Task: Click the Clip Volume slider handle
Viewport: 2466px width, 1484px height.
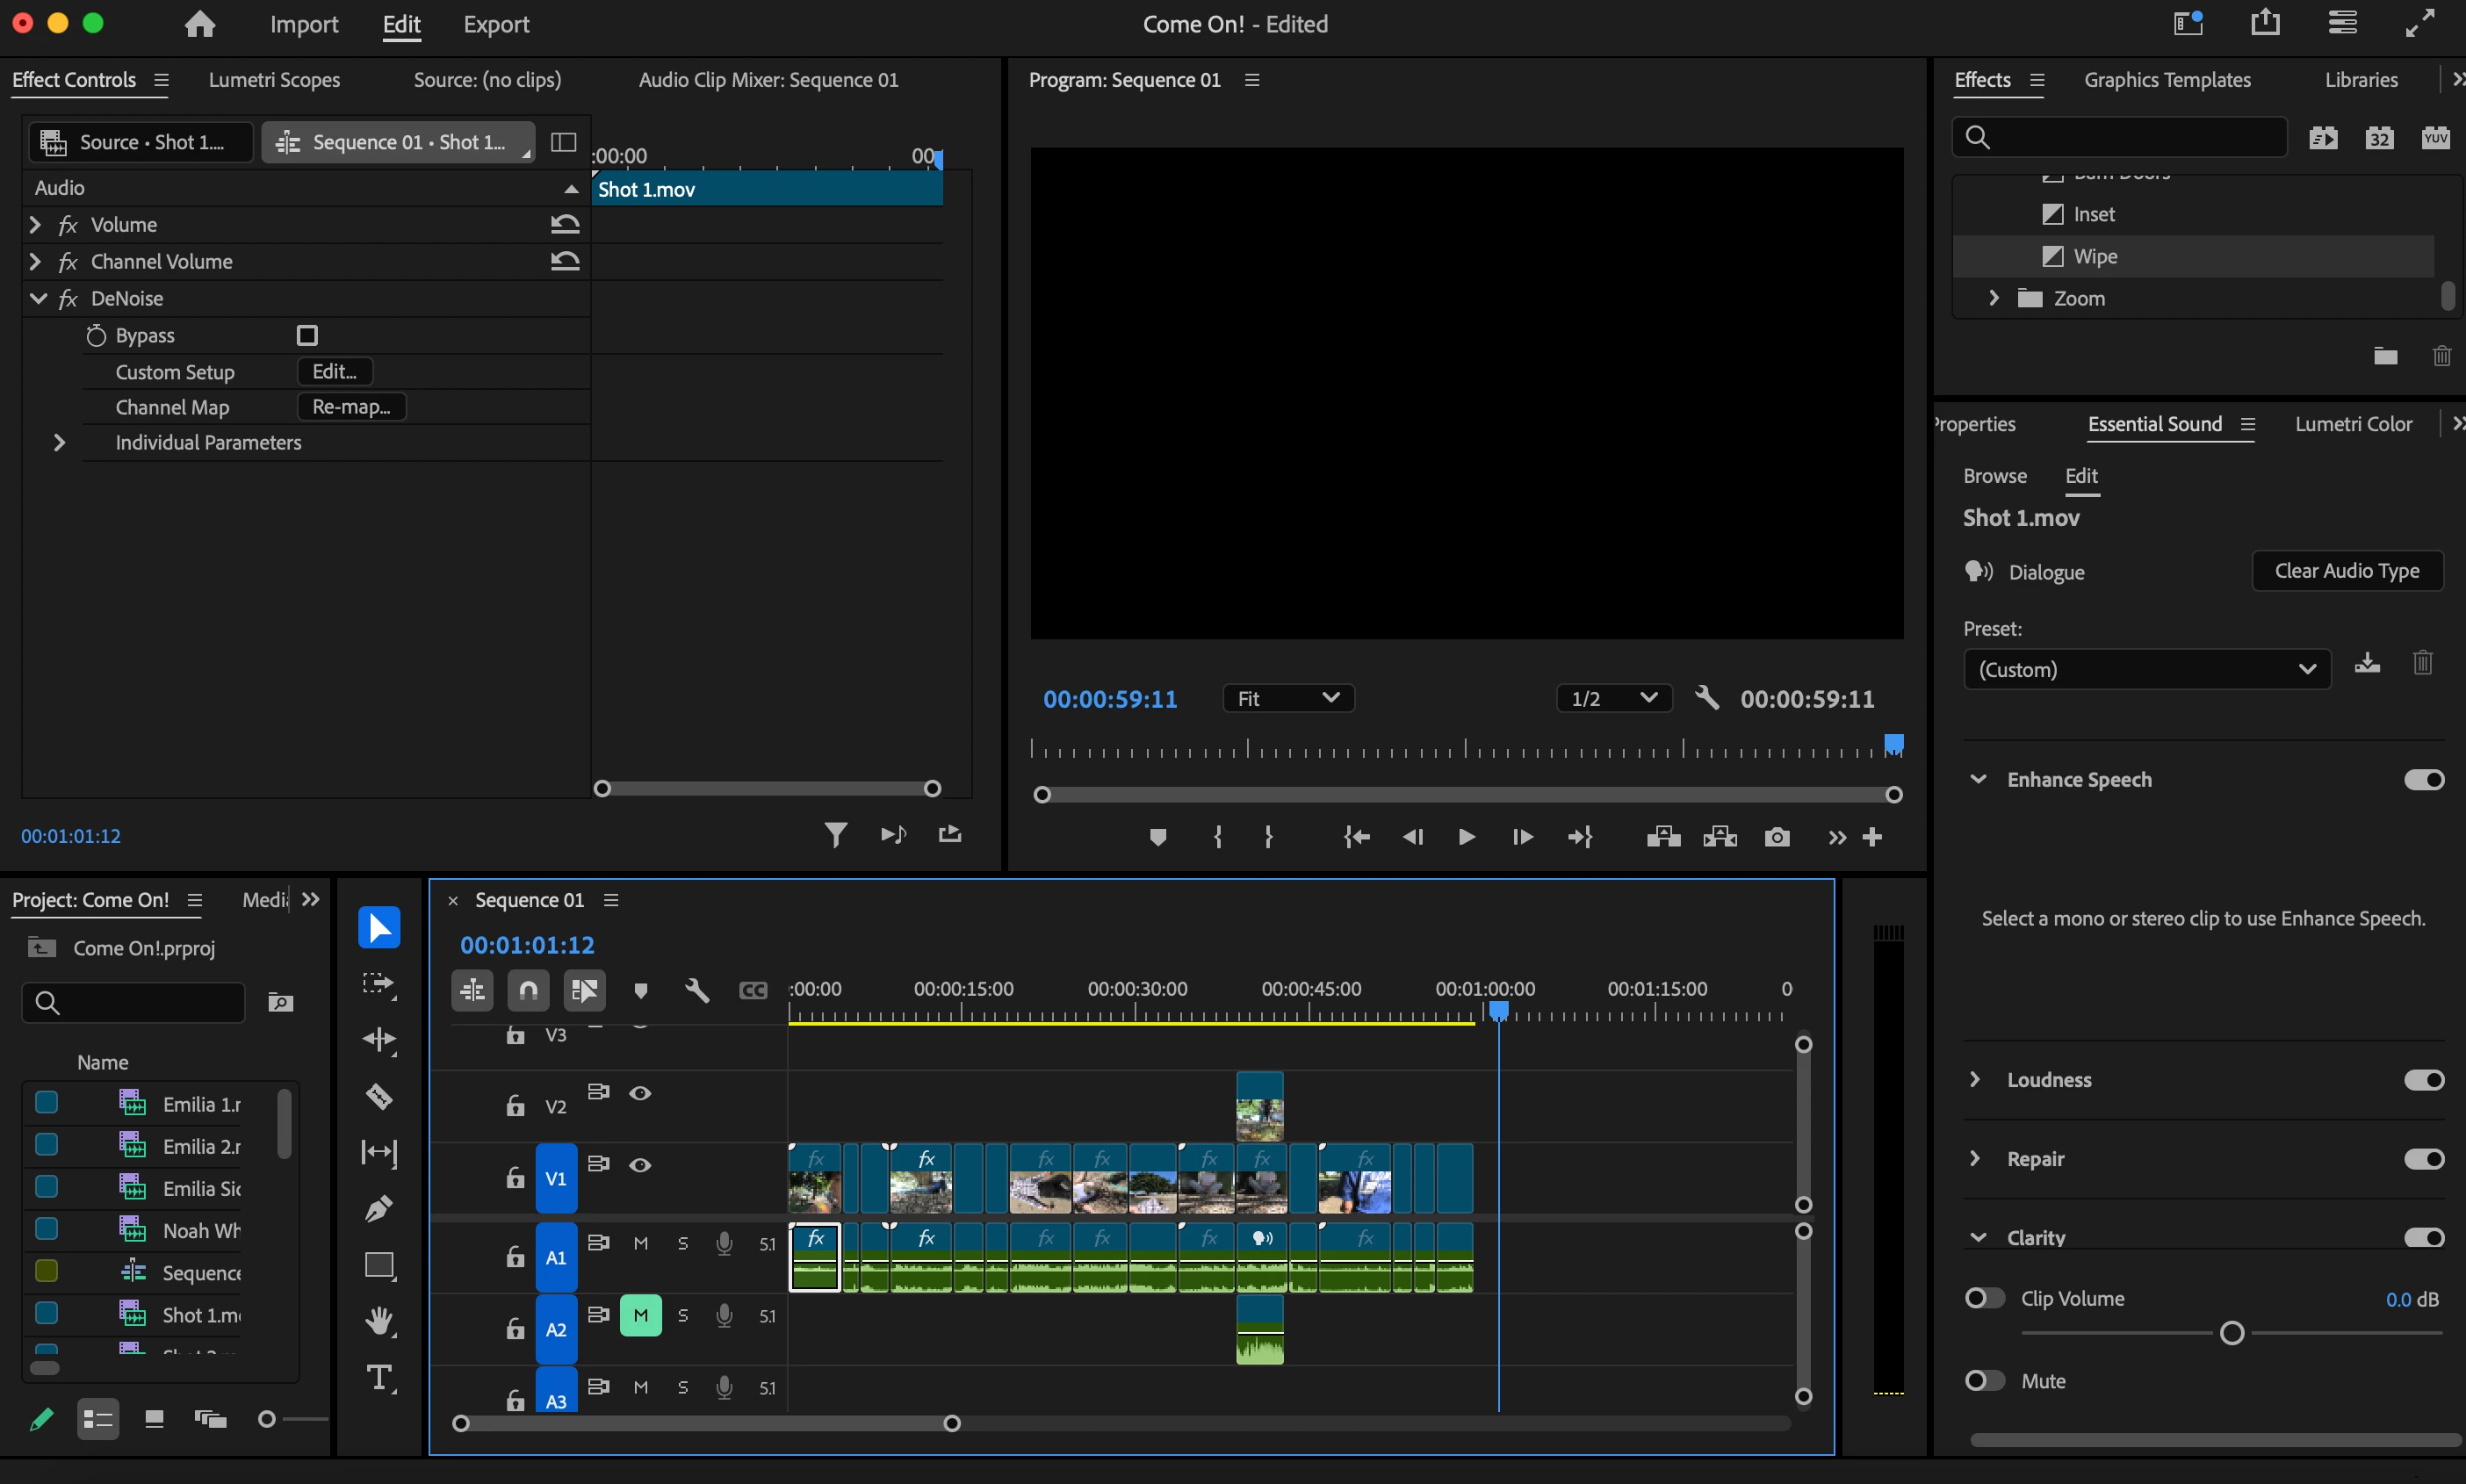Action: [x=2231, y=1333]
